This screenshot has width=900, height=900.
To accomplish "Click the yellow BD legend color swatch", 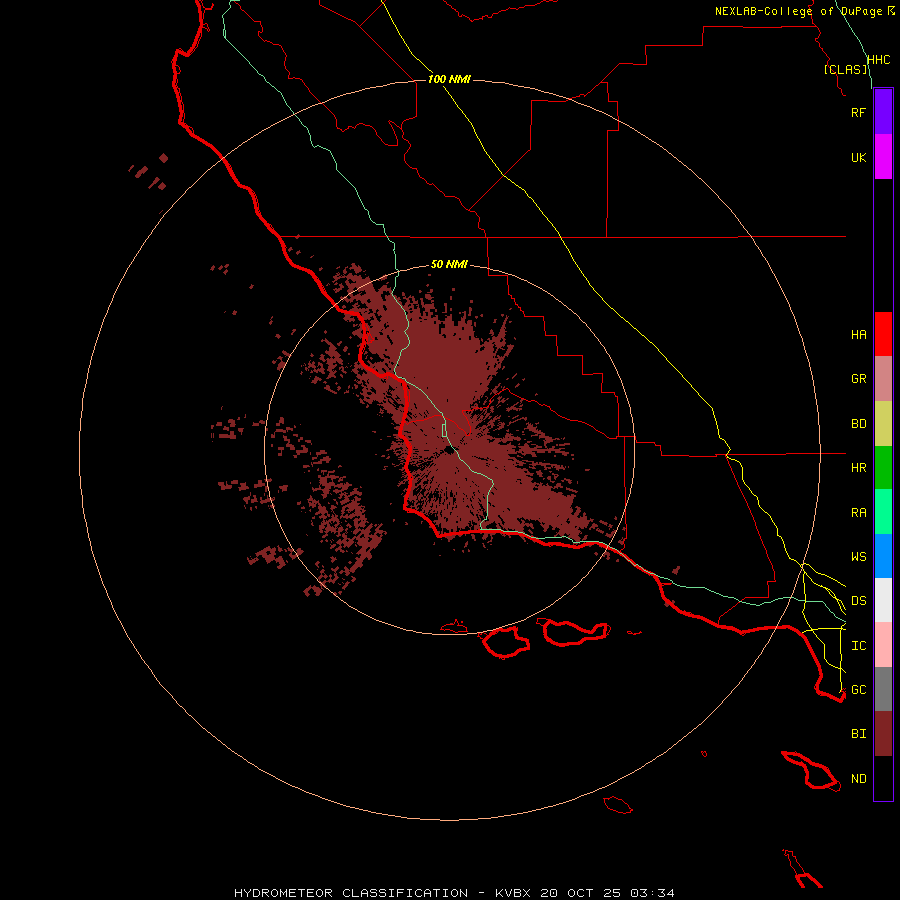I will [883, 424].
